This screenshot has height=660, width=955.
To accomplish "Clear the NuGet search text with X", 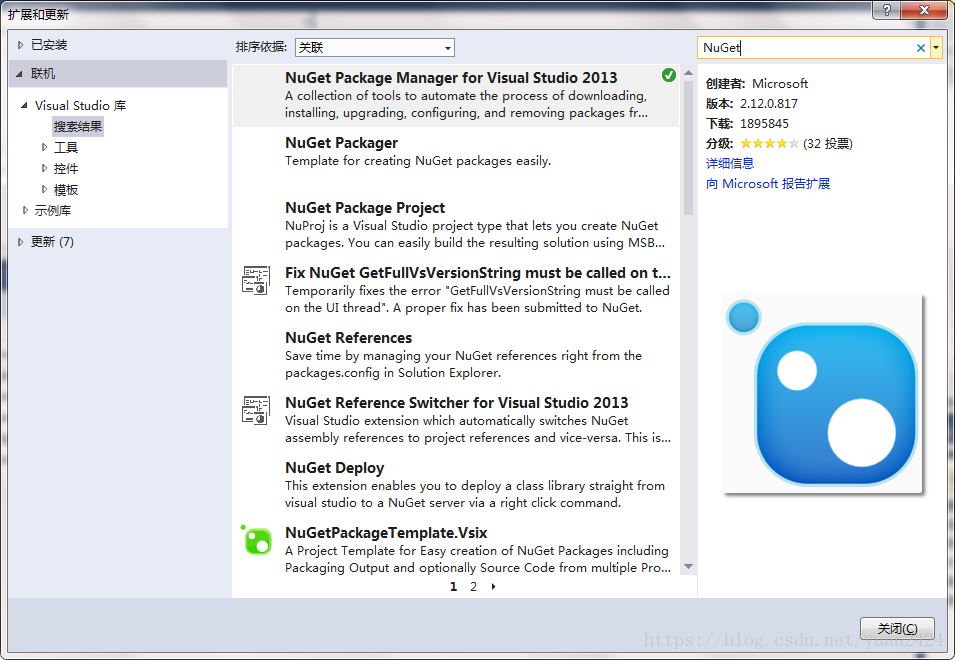I will point(920,47).
